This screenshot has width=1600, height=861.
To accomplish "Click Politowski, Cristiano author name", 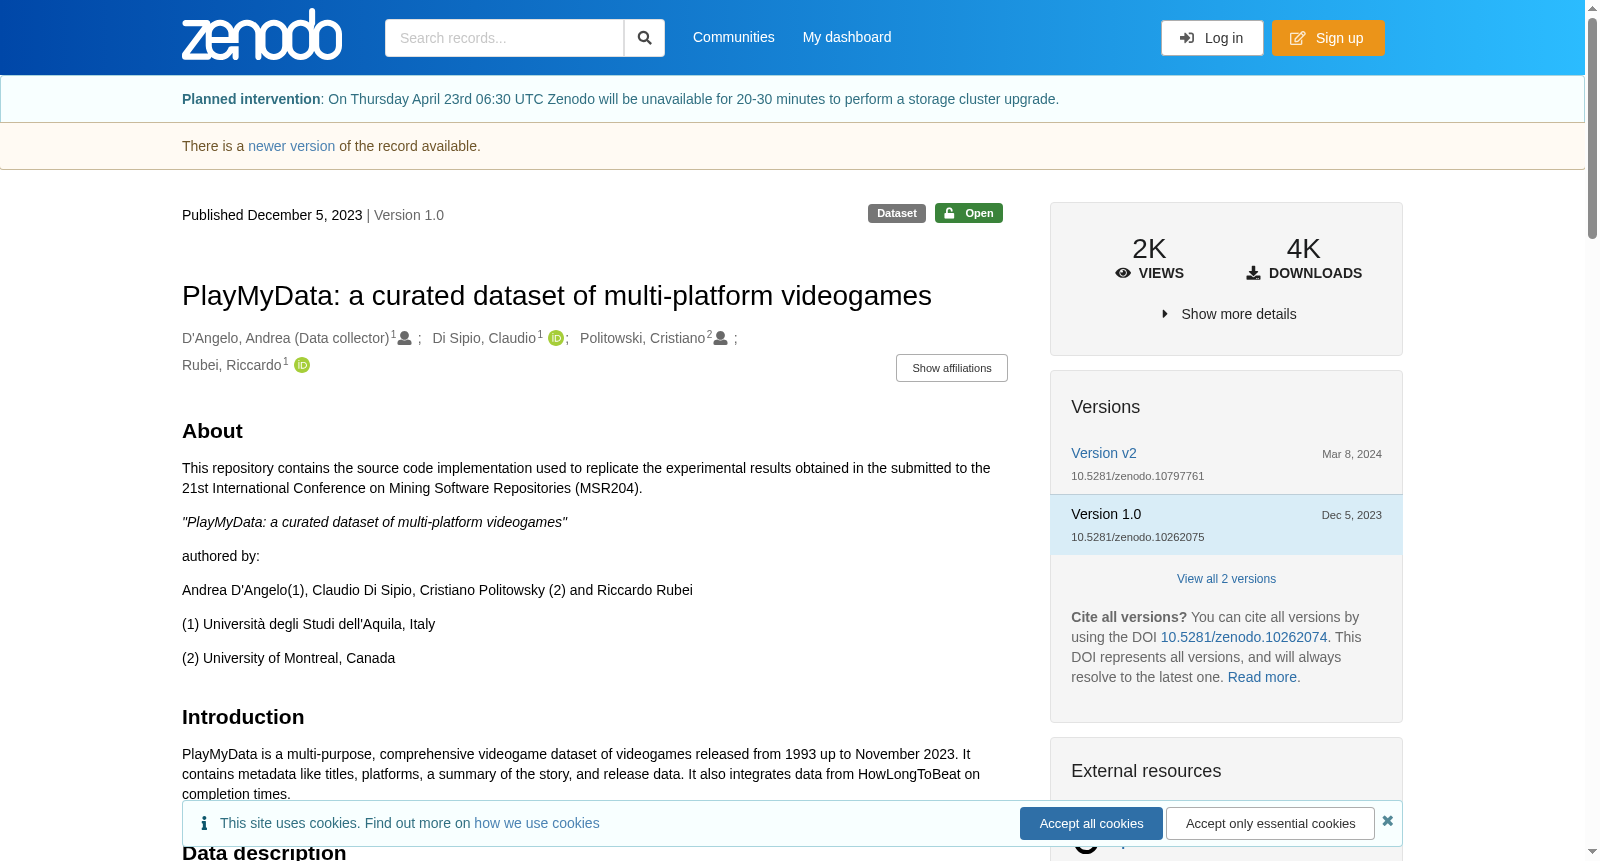I will coord(643,338).
